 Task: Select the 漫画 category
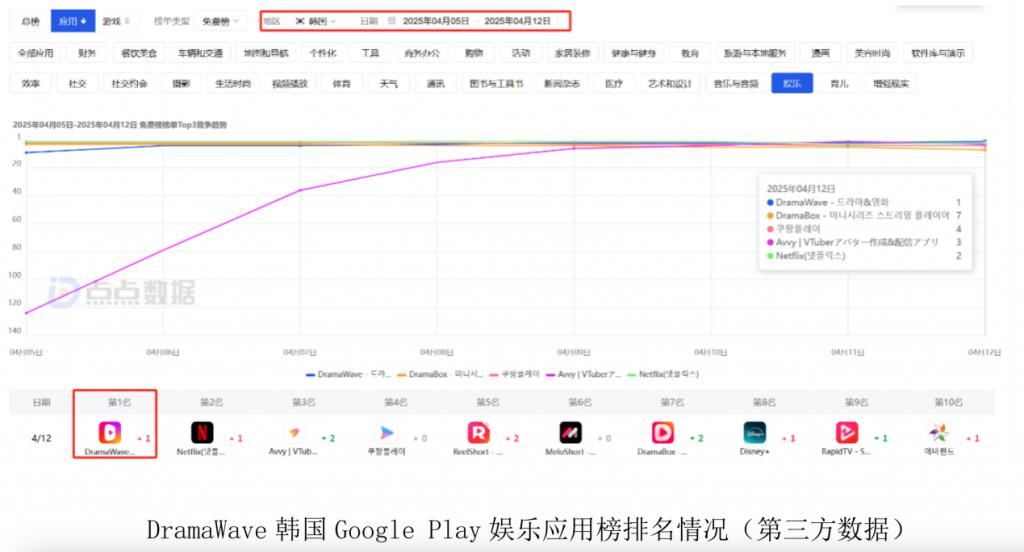pos(821,53)
